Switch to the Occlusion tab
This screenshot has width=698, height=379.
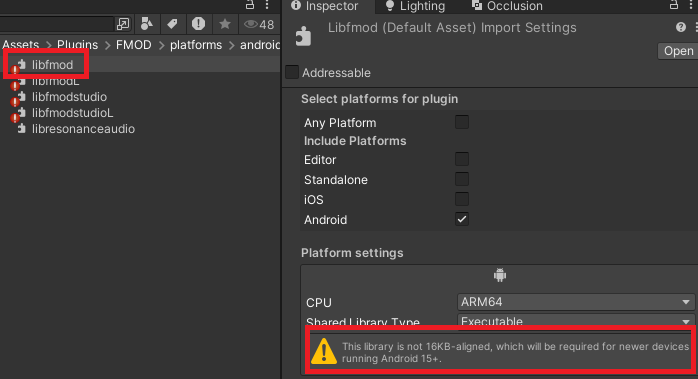point(507,6)
